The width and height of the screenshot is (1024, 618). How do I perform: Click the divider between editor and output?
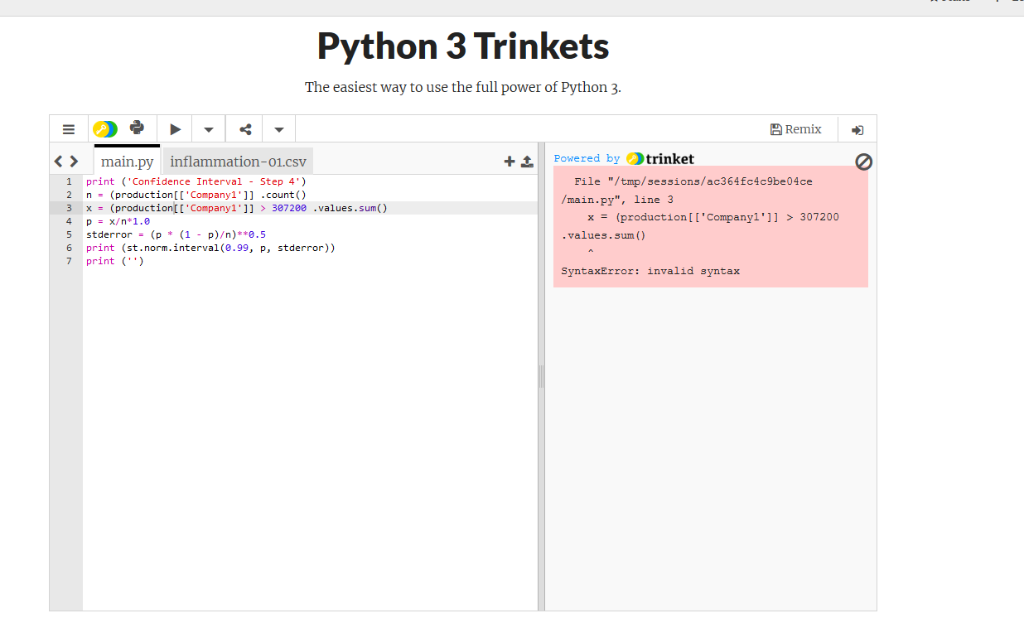tap(541, 376)
